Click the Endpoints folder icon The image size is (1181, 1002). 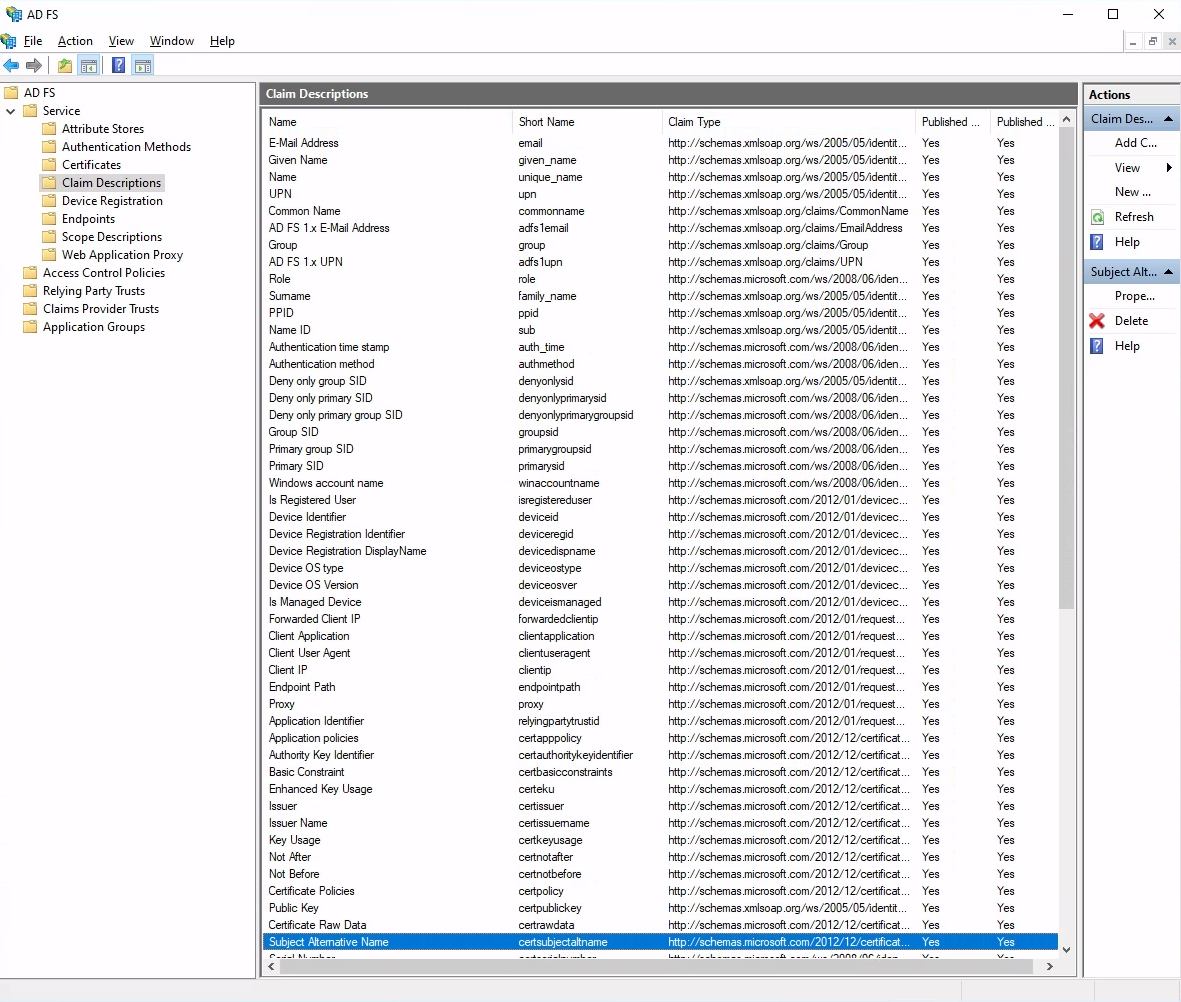49,219
